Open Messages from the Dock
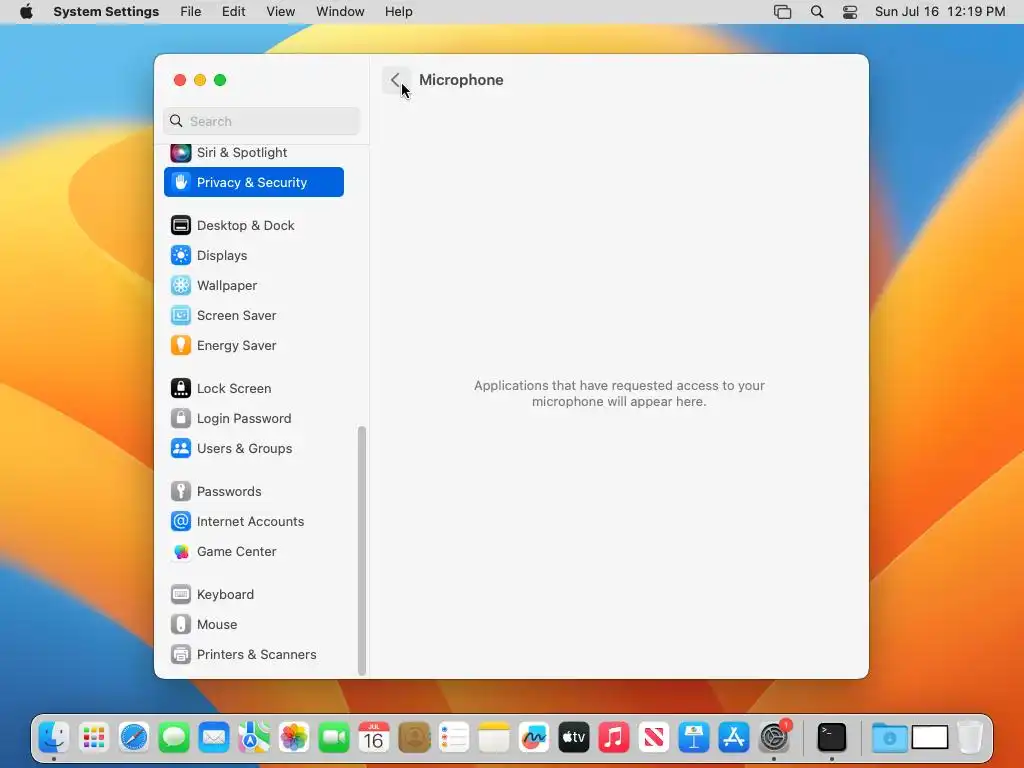The height and width of the screenshot is (768, 1024). (x=174, y=738)
